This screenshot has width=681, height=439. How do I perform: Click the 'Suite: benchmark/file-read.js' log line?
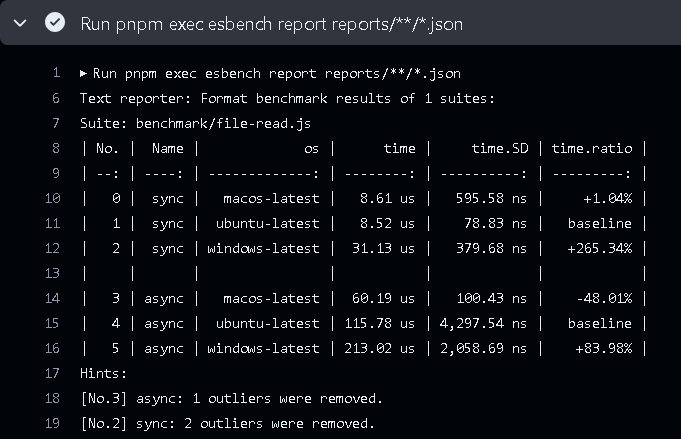[x=197, y=123]
